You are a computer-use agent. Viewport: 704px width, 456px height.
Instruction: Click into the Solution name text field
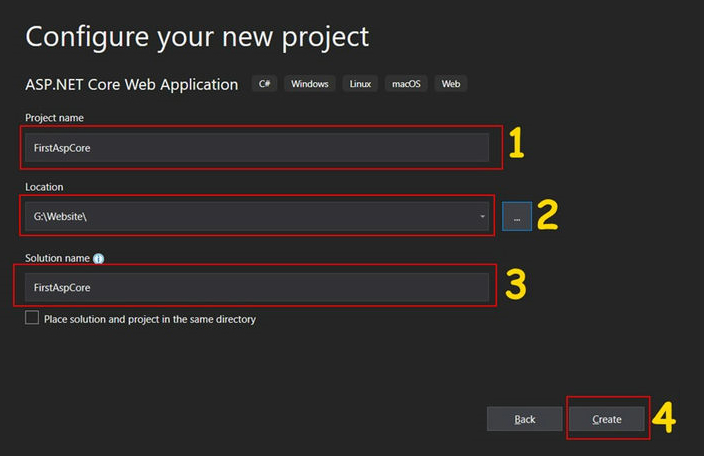pyautogui.click(x=257, y=287)
